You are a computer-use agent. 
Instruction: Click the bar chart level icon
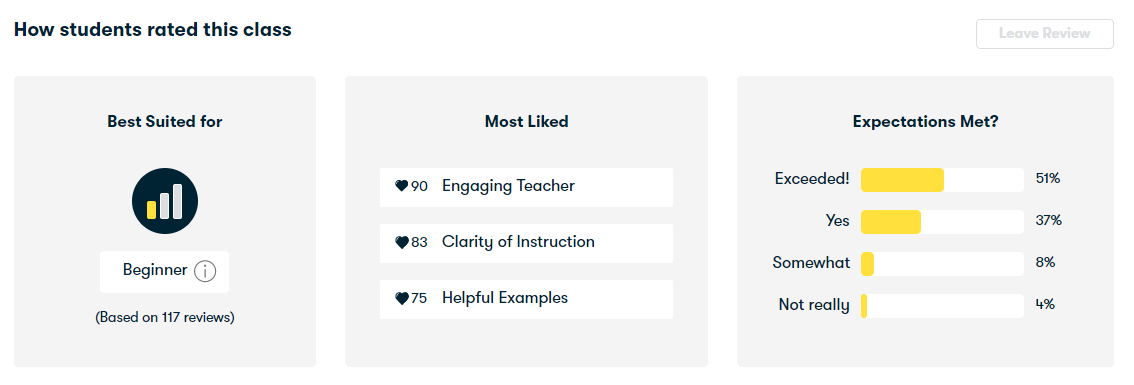(165, 201)
